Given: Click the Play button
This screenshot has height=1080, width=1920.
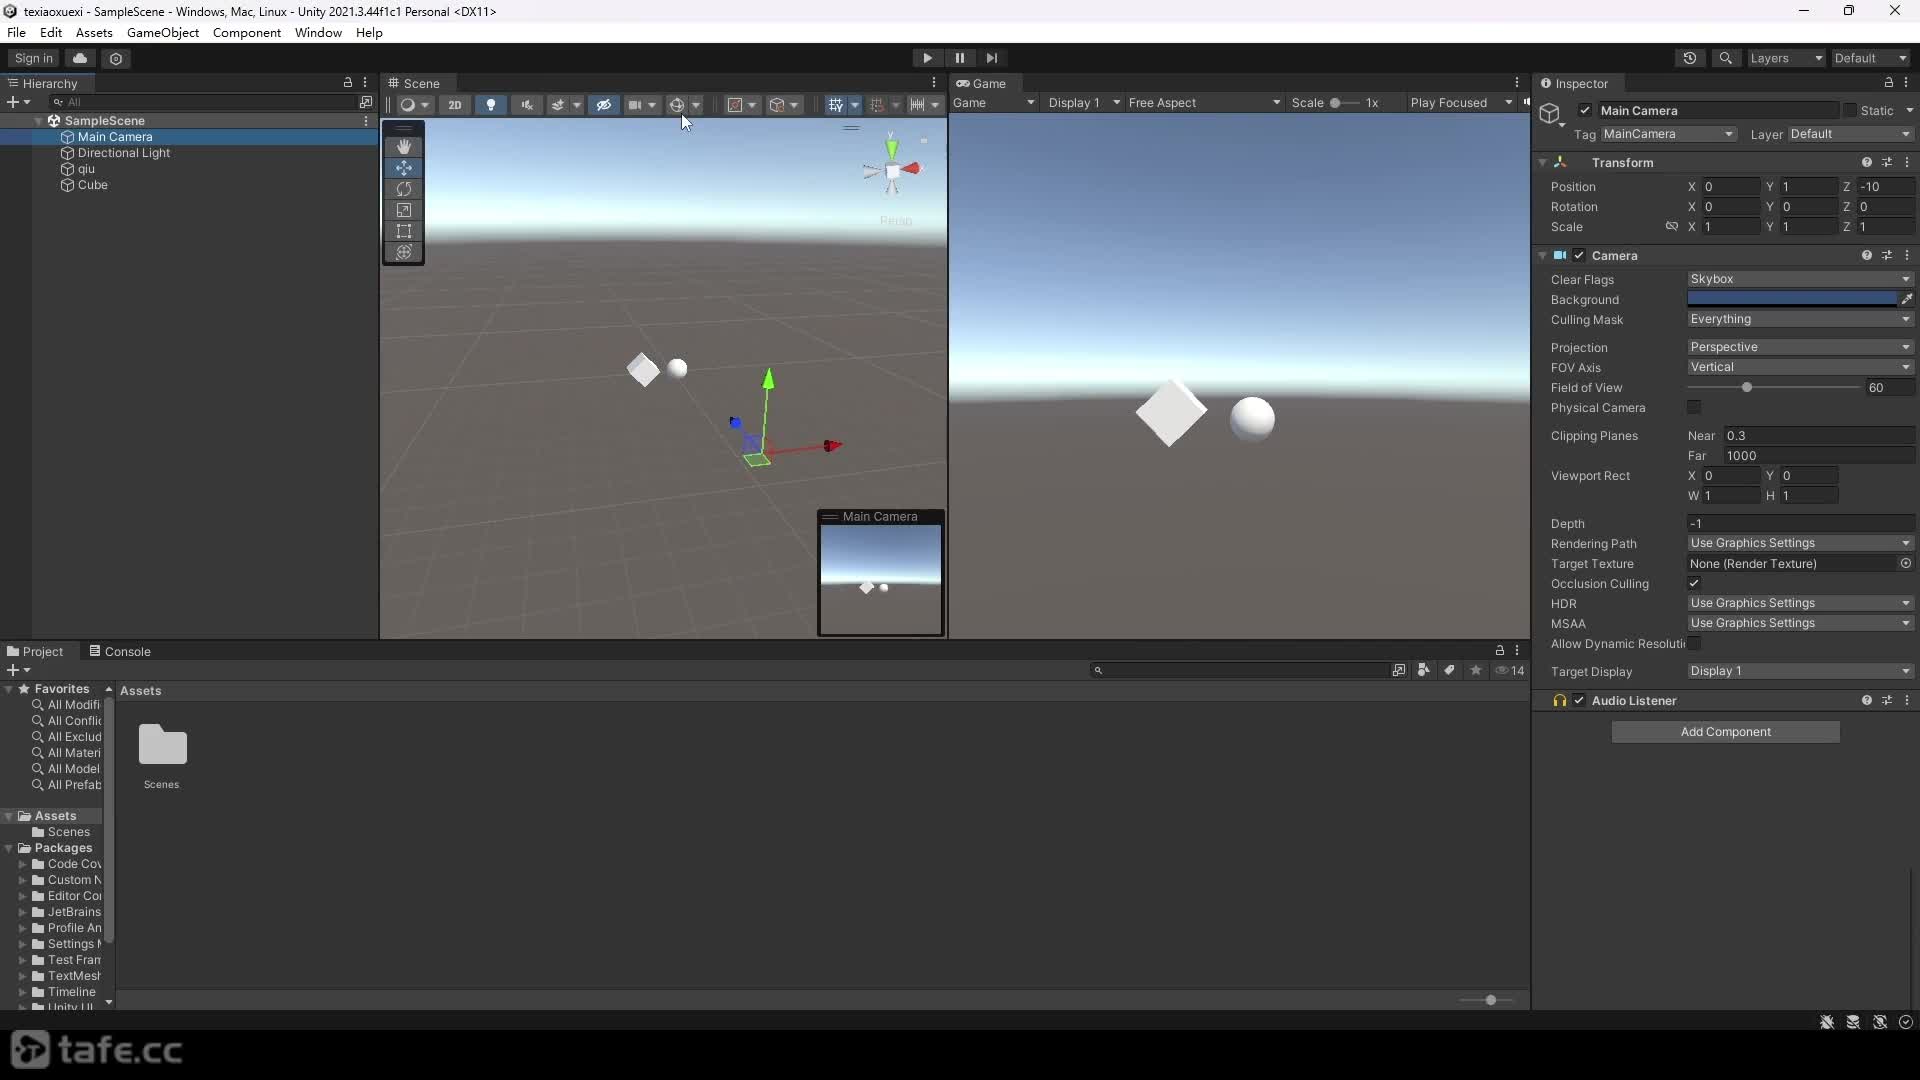Looking at the screenshot, I should 927,58.
